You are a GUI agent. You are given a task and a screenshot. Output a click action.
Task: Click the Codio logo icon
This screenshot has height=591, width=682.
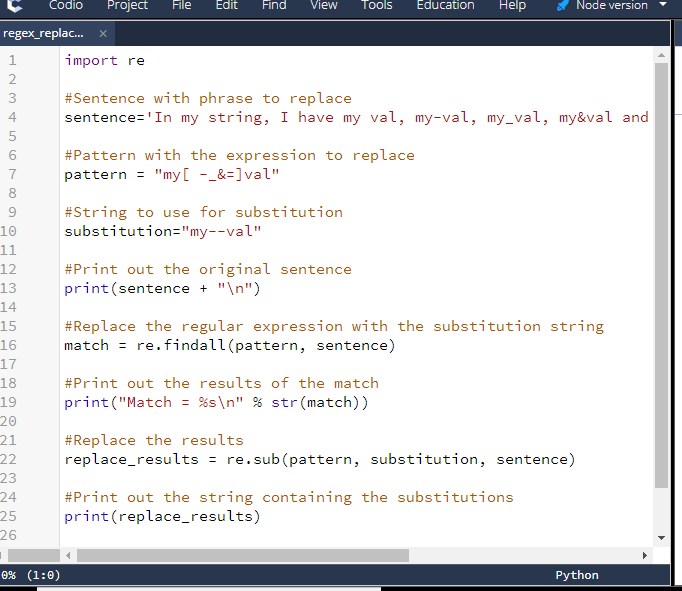(14, 6)
